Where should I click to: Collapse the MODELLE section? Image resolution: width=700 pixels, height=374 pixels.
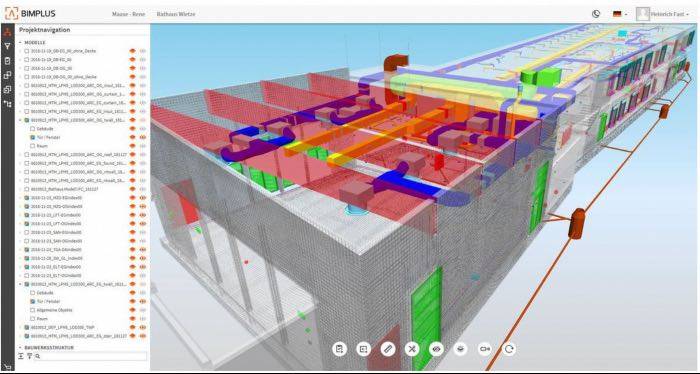[x=20, y=42]
